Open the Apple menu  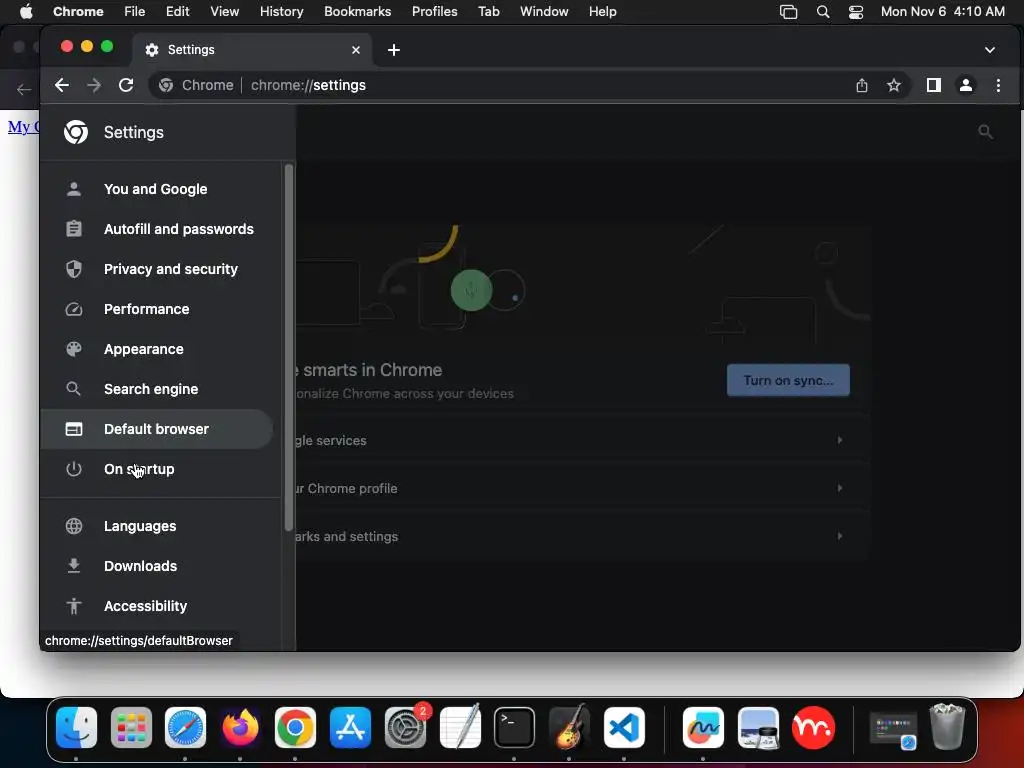click(25, 12)
